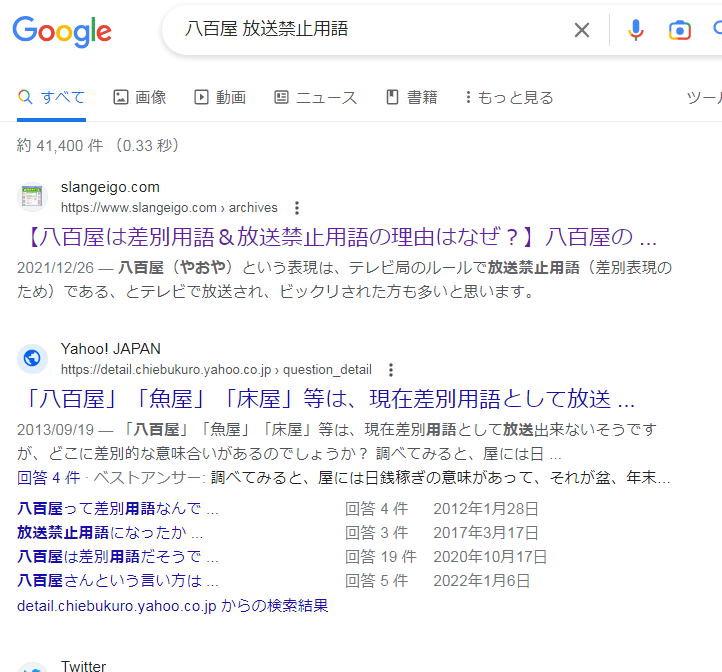Click the date 2020年10月17日
This screenshot has height=672, width=722.
490,557
